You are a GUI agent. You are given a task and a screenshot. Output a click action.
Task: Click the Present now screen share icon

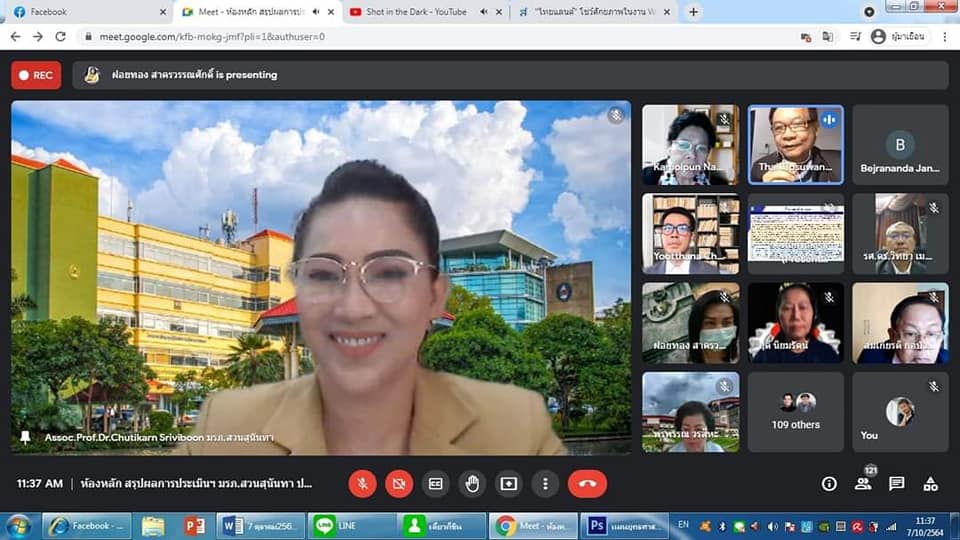click(509, 484)
